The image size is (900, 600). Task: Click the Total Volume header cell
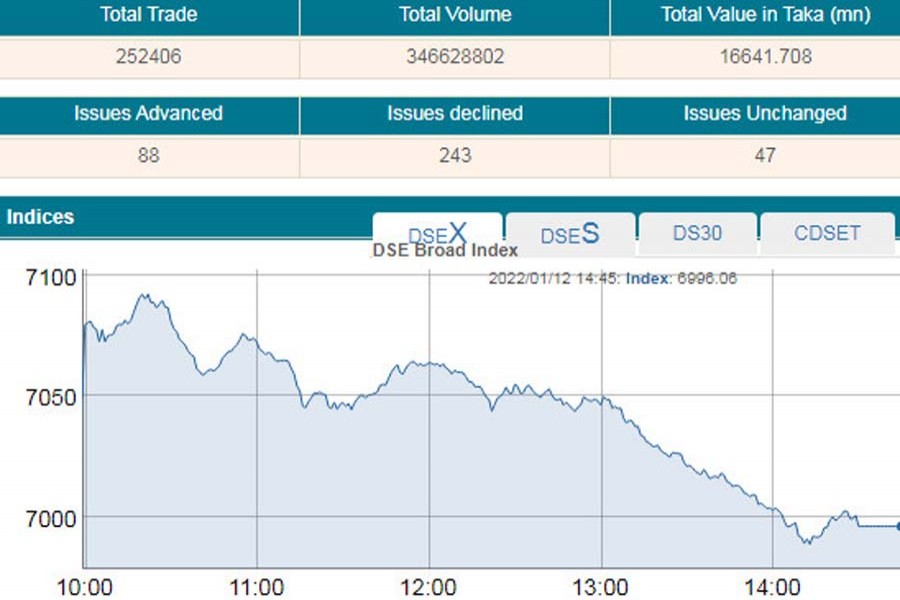click(x=455, y=15)
